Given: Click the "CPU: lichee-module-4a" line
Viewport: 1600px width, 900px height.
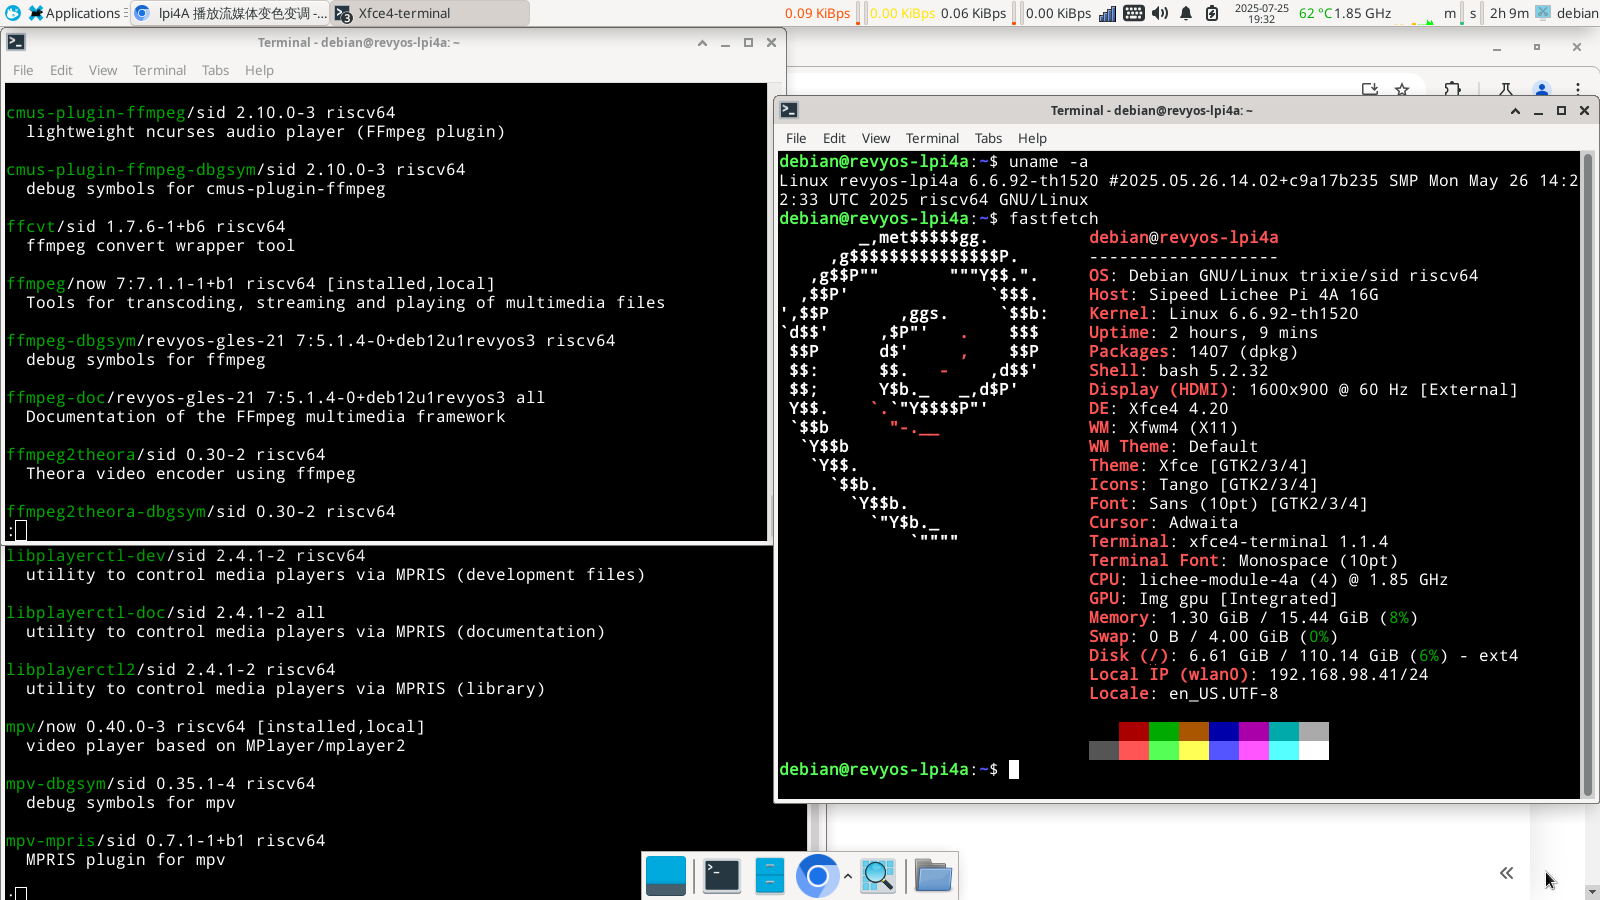Looking at the screenshot, I should pos(1268,580).
